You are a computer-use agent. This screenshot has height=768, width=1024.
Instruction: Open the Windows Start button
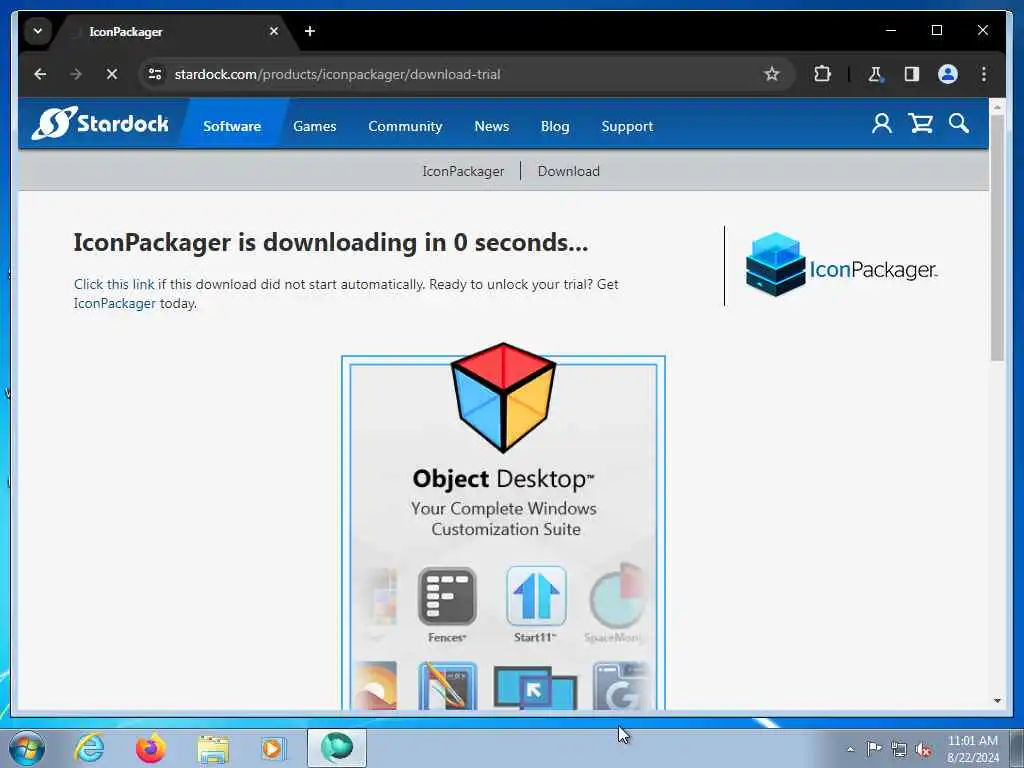pyautogui.click(x=27, y=748)
